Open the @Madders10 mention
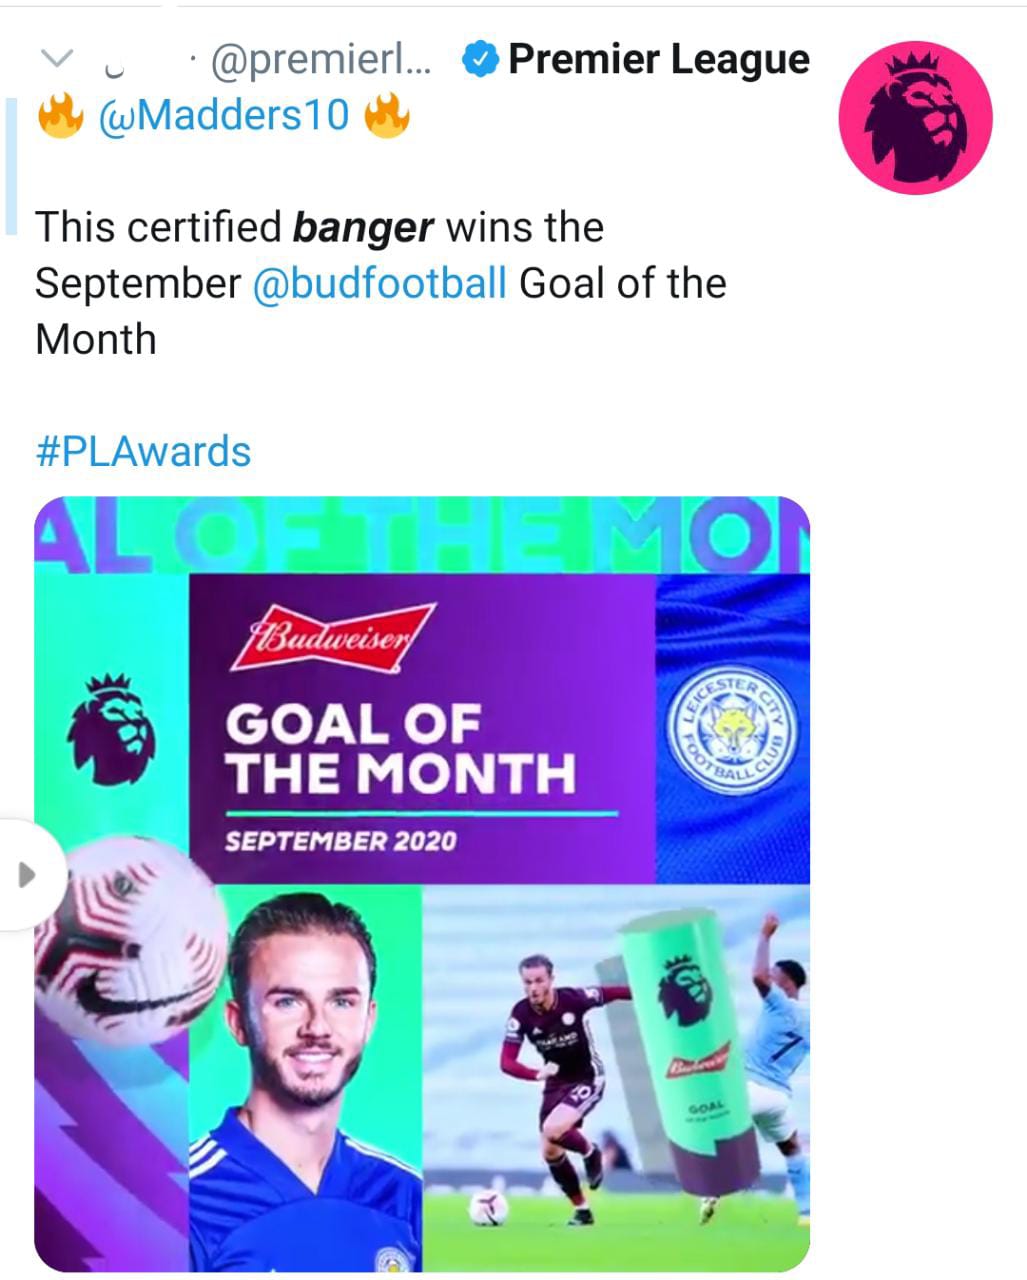The width and height of the screenshot is (1027, 1280). pyautogui.click(x=224, y=116)
